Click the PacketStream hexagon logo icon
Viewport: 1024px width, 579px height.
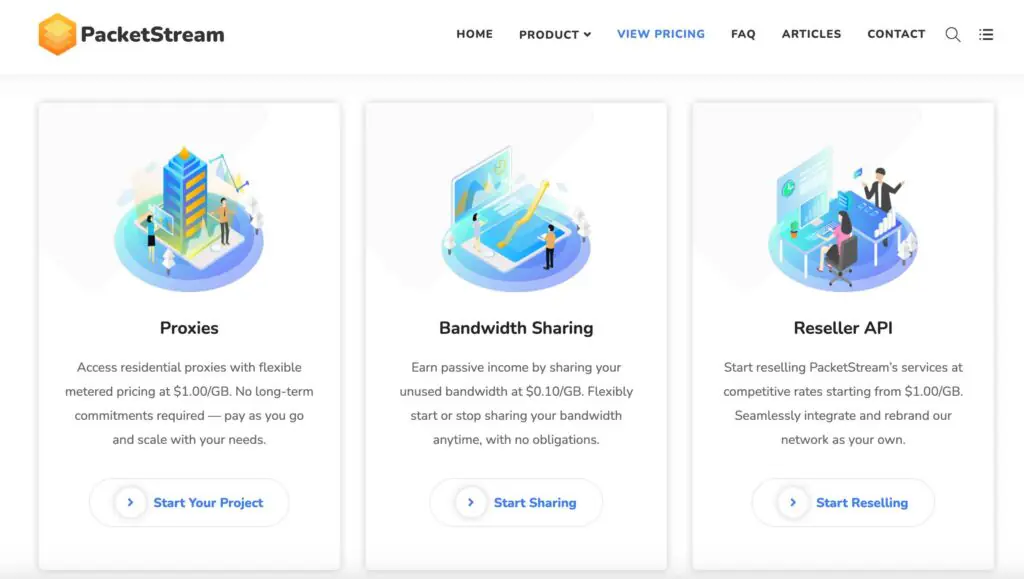coord(57,34)
